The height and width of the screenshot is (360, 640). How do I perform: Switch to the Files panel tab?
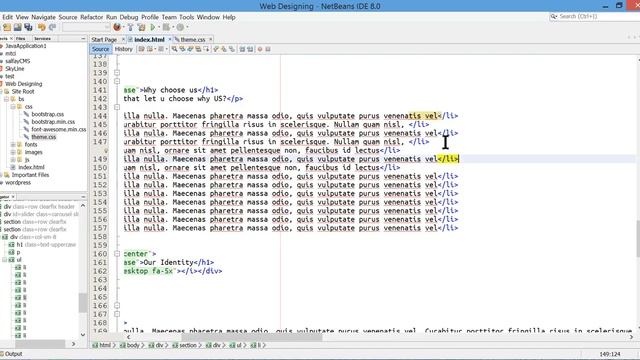[x=20, y=38]
